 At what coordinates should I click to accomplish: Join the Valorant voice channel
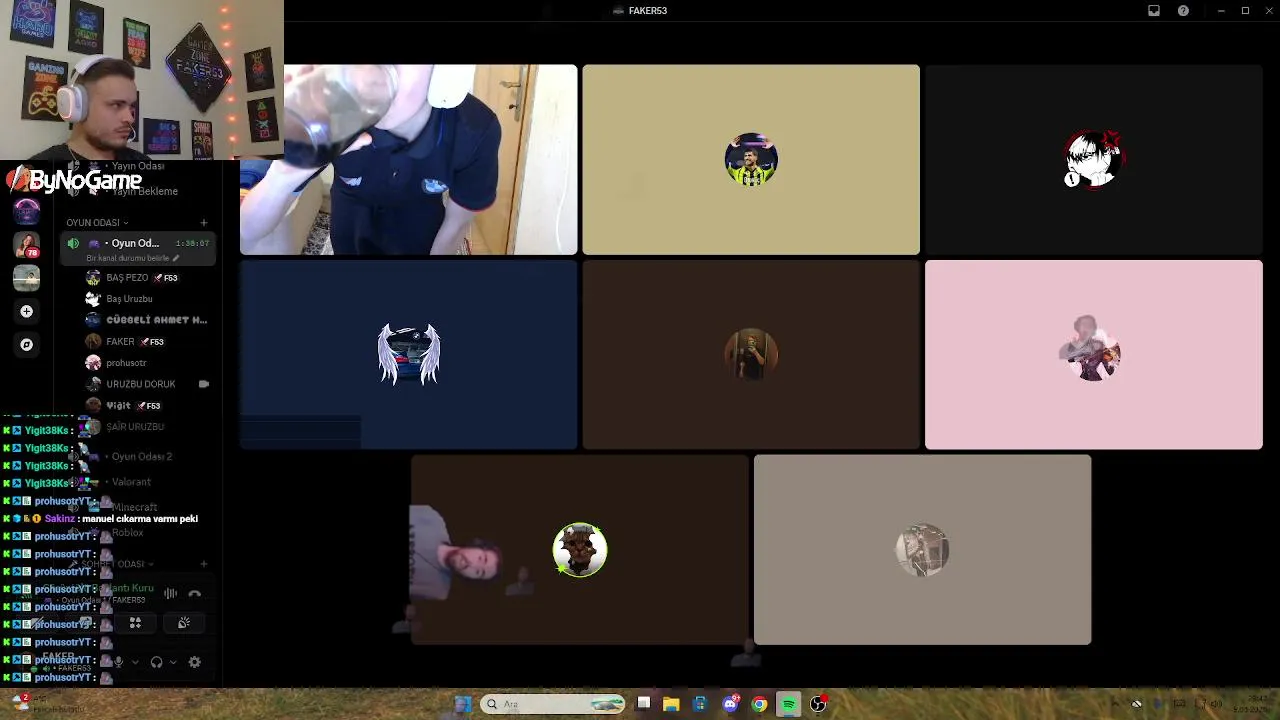(138, 482)
